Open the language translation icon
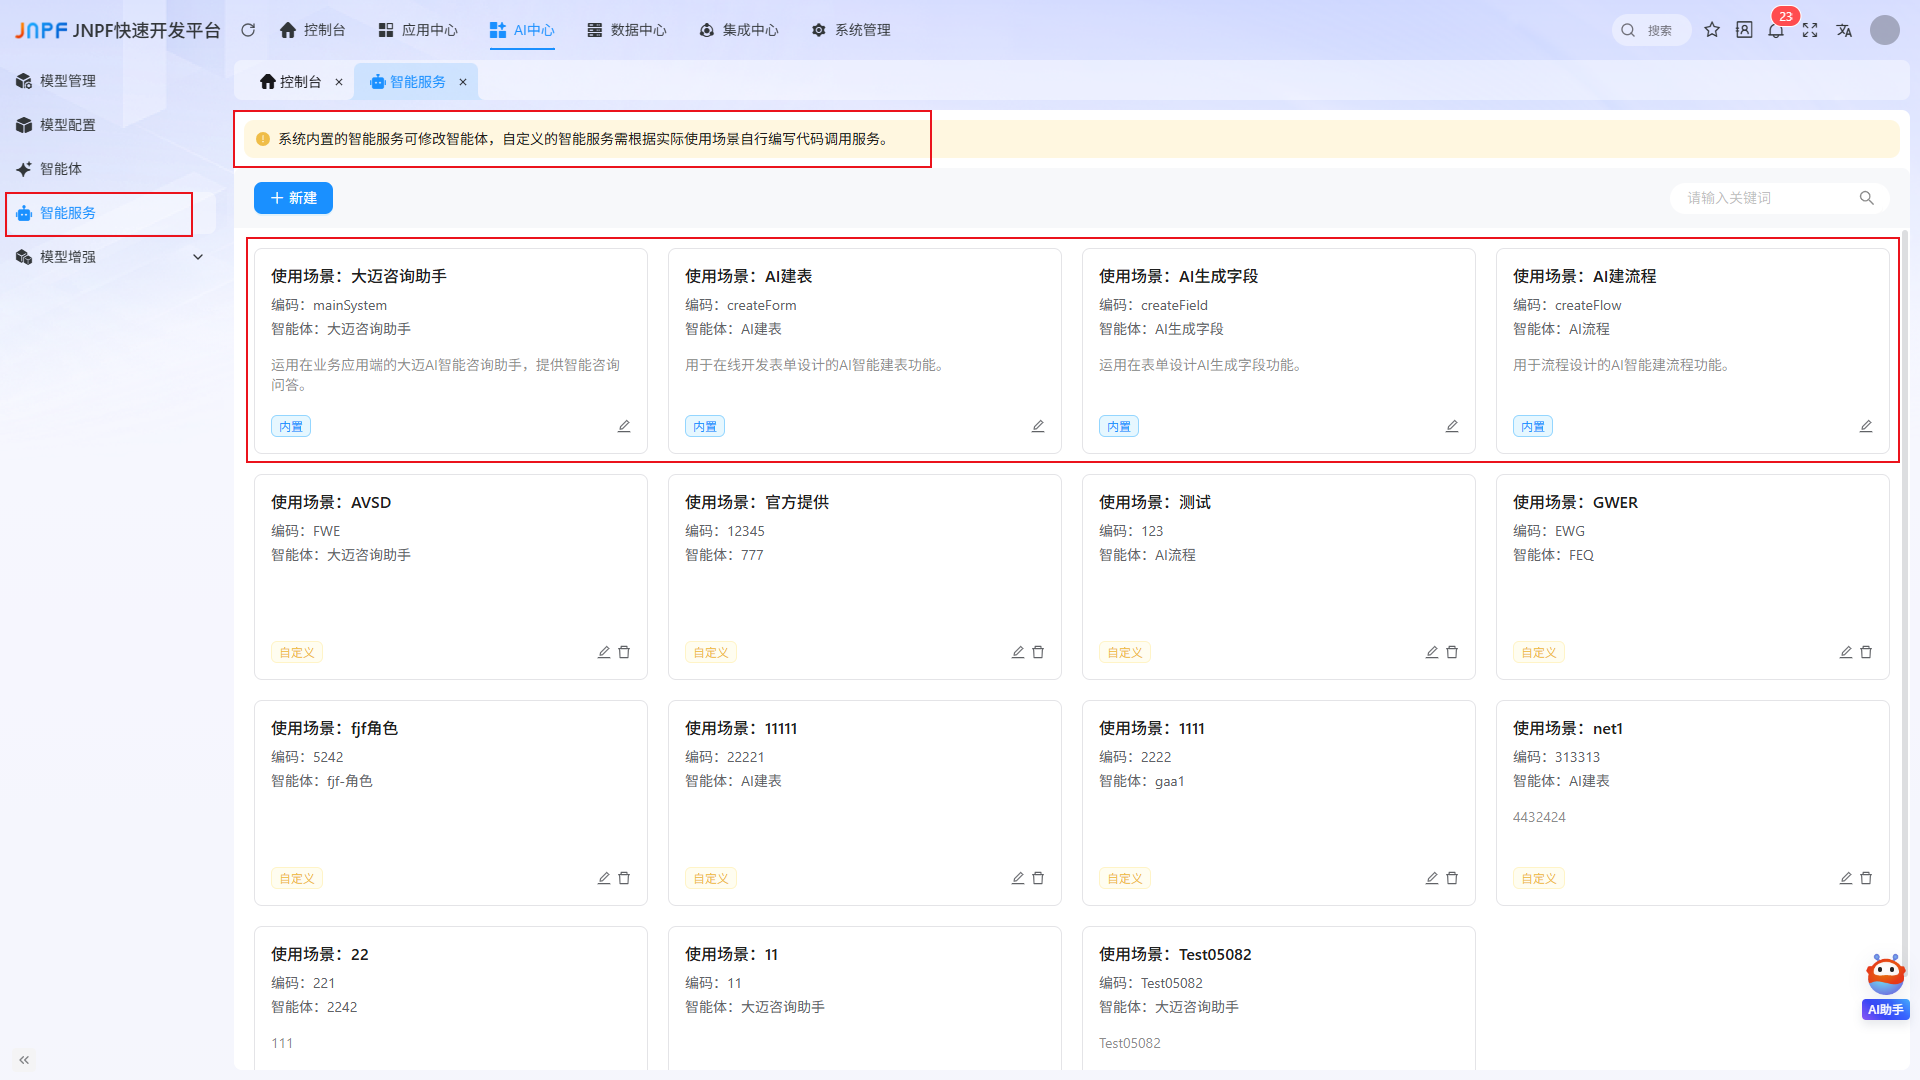 1844,30
